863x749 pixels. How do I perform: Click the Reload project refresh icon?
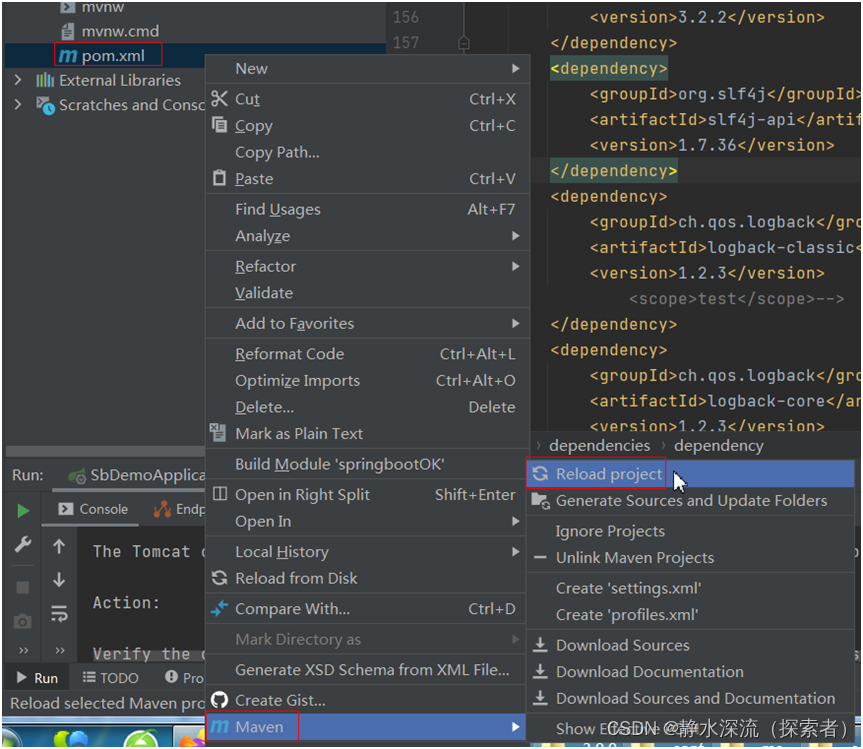pyautogui.click(x=540, y=474)
